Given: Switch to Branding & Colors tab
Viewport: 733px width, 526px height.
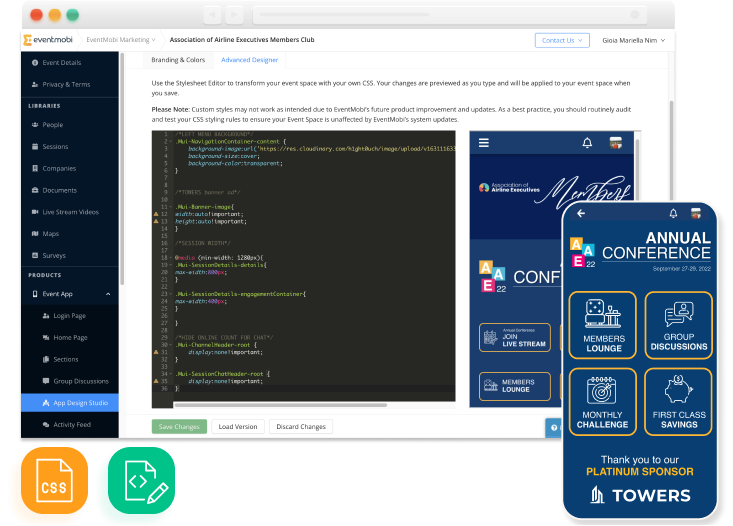Looking at the screenshot, I should click(x=178, y=60).
